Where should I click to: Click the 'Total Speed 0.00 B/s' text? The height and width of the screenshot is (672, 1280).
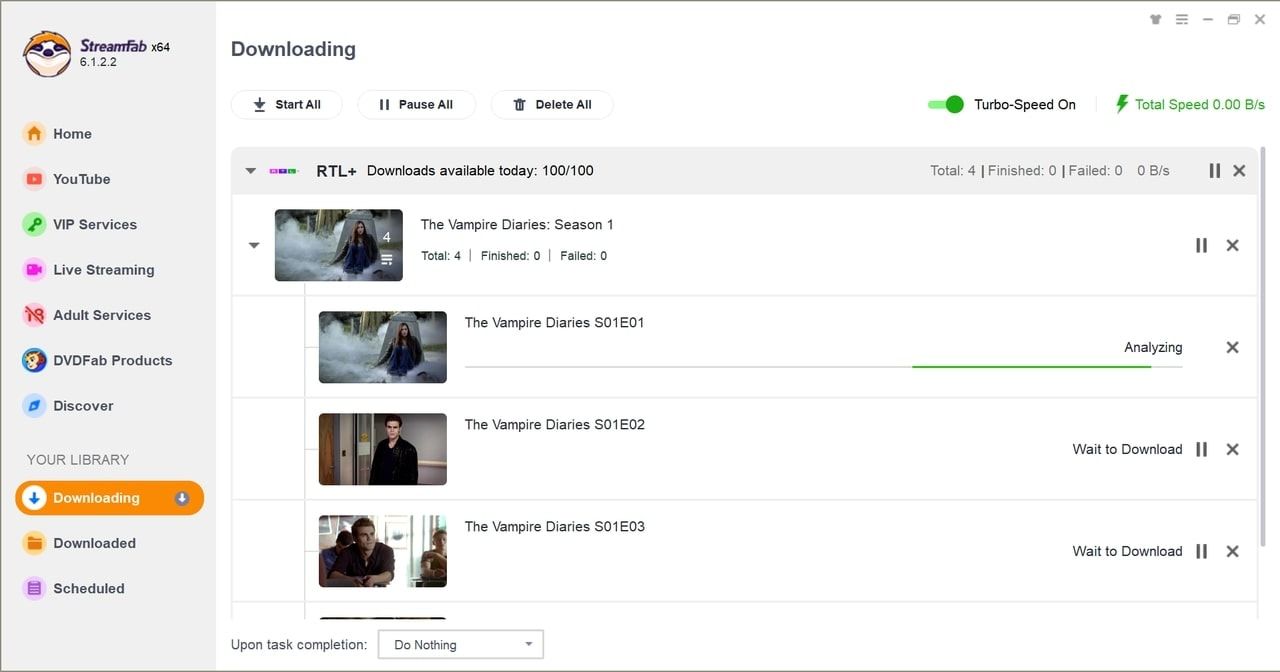tap(1200, 104)
